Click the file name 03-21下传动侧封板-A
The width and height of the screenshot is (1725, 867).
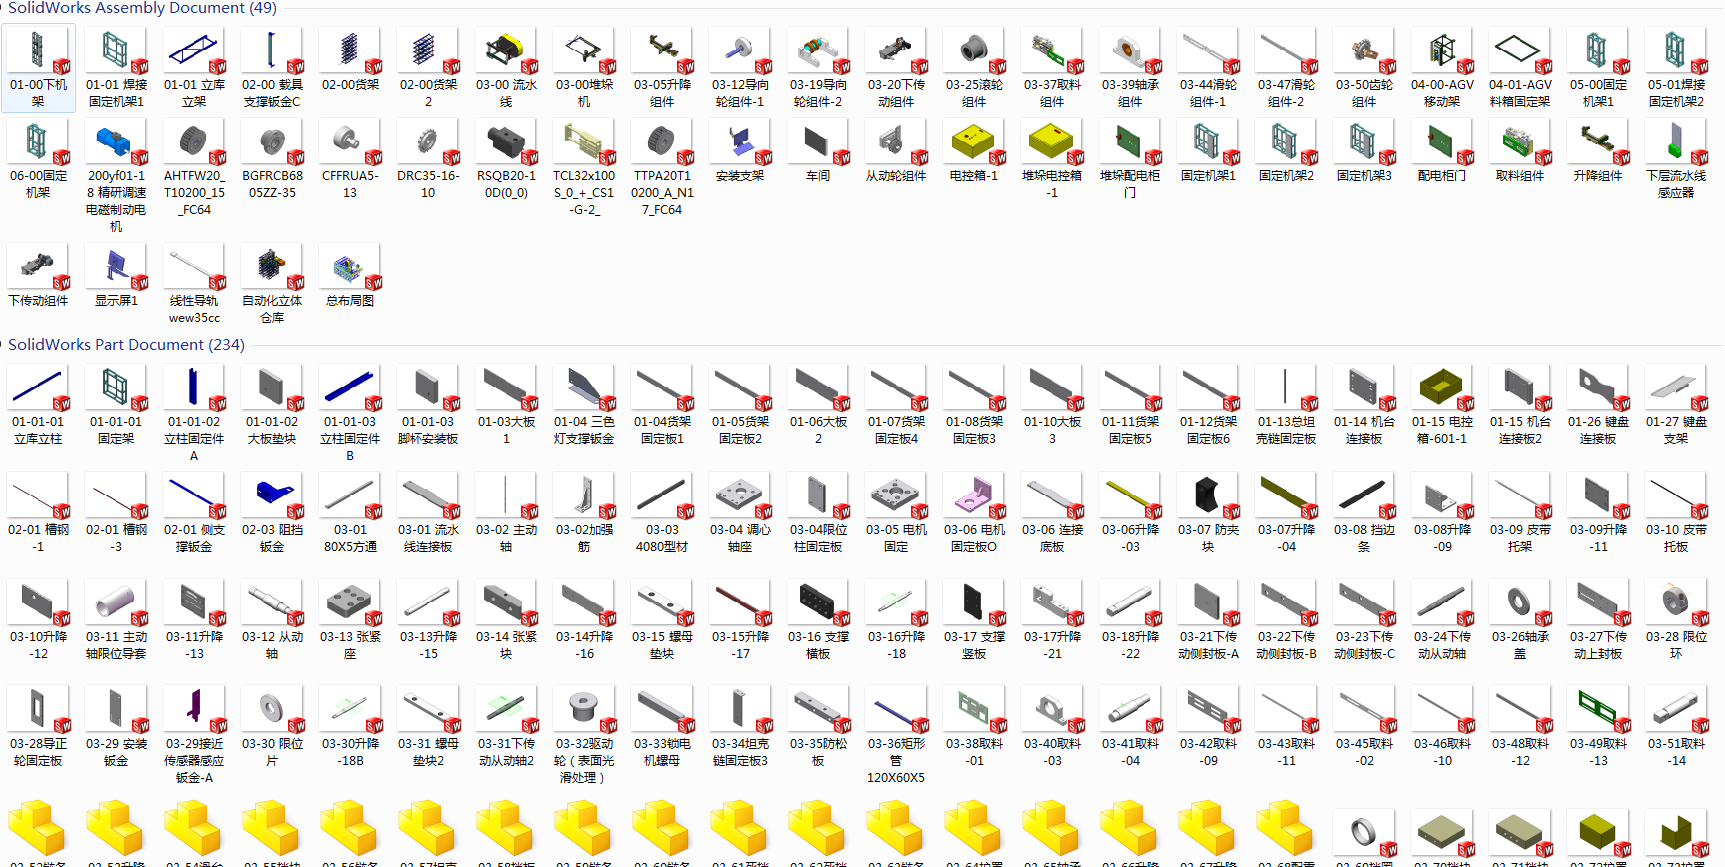[x=1208, y=645]
